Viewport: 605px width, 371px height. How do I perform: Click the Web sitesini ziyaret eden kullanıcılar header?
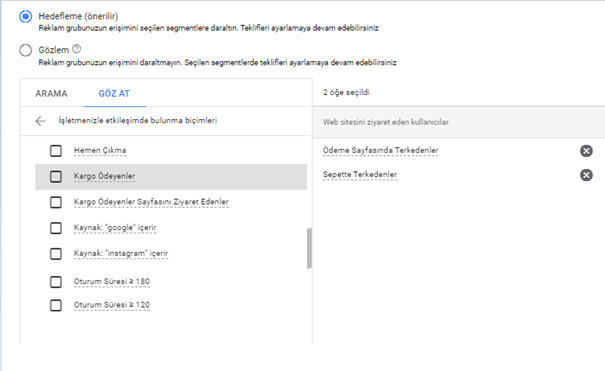pos(386,122)
